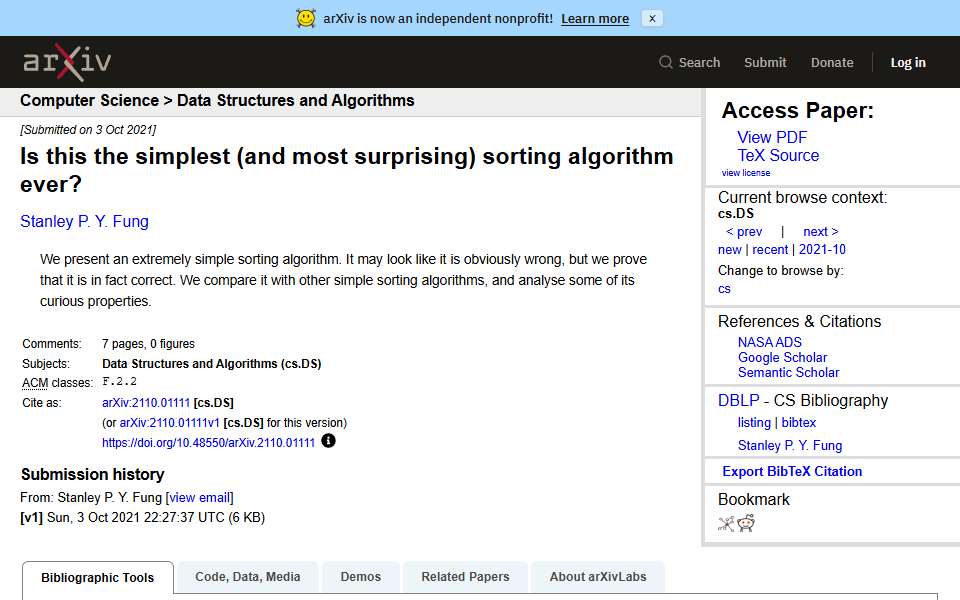
Task: Click the arXiv logo
Action: point(67,62)
